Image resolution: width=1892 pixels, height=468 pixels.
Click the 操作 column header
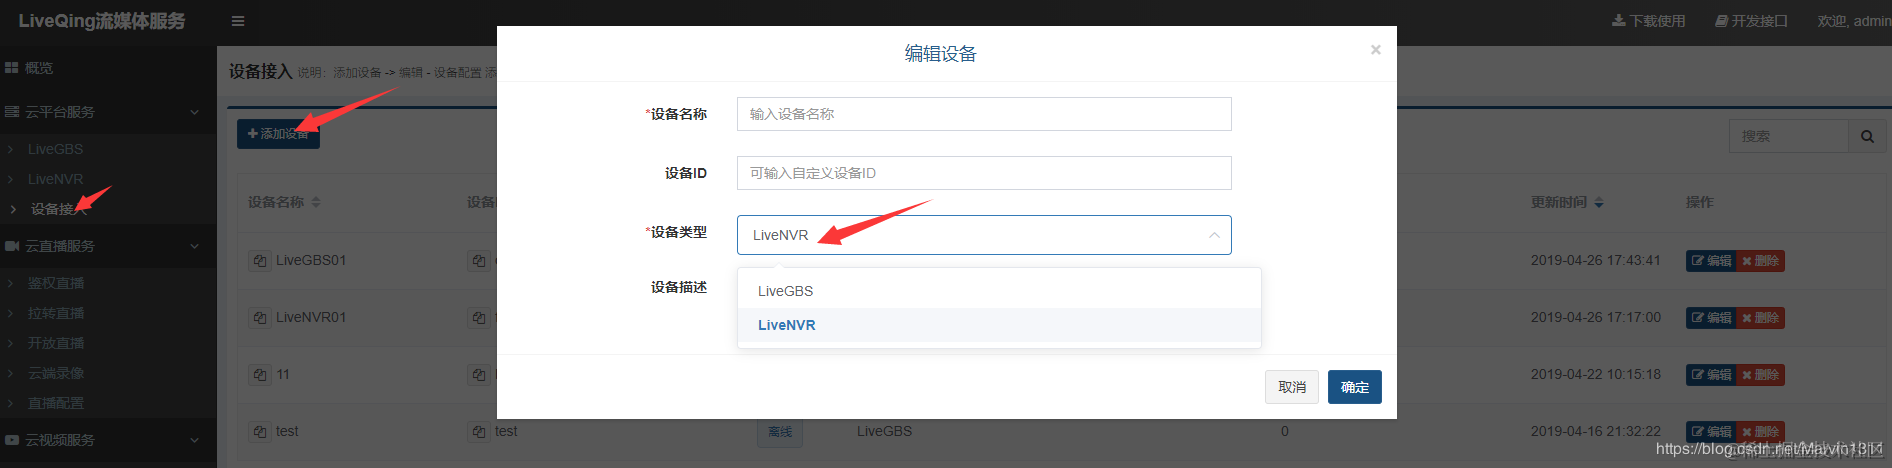click(x=1700, y=202)
